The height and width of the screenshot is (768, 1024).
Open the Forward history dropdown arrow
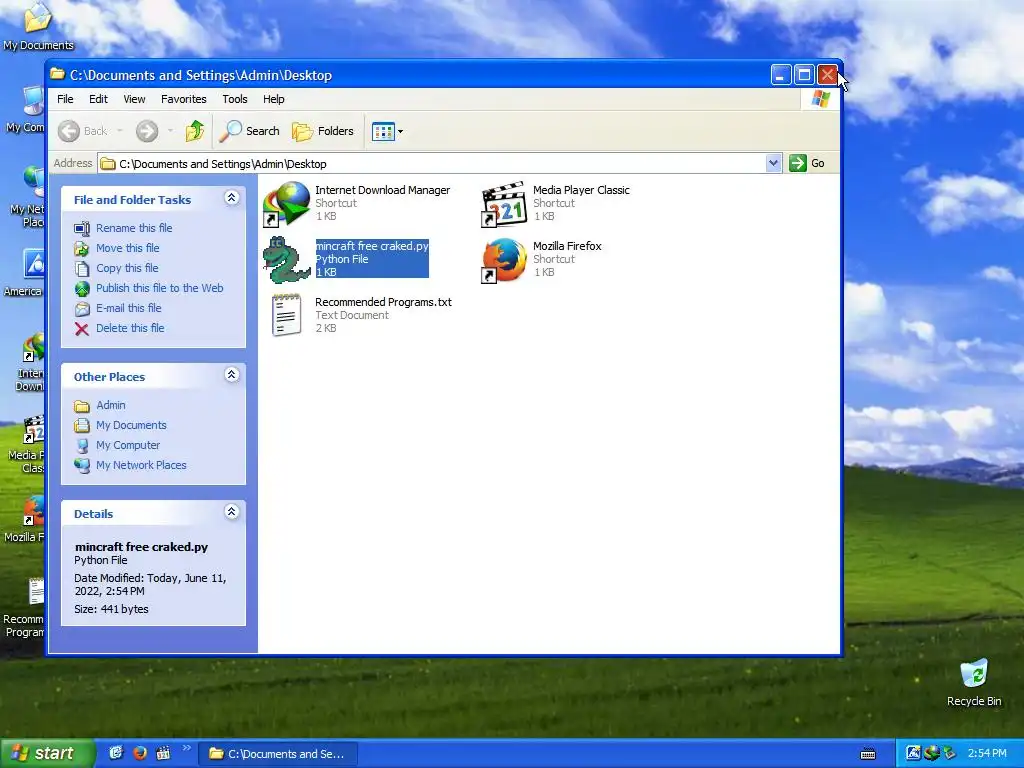tap(170, 131)
